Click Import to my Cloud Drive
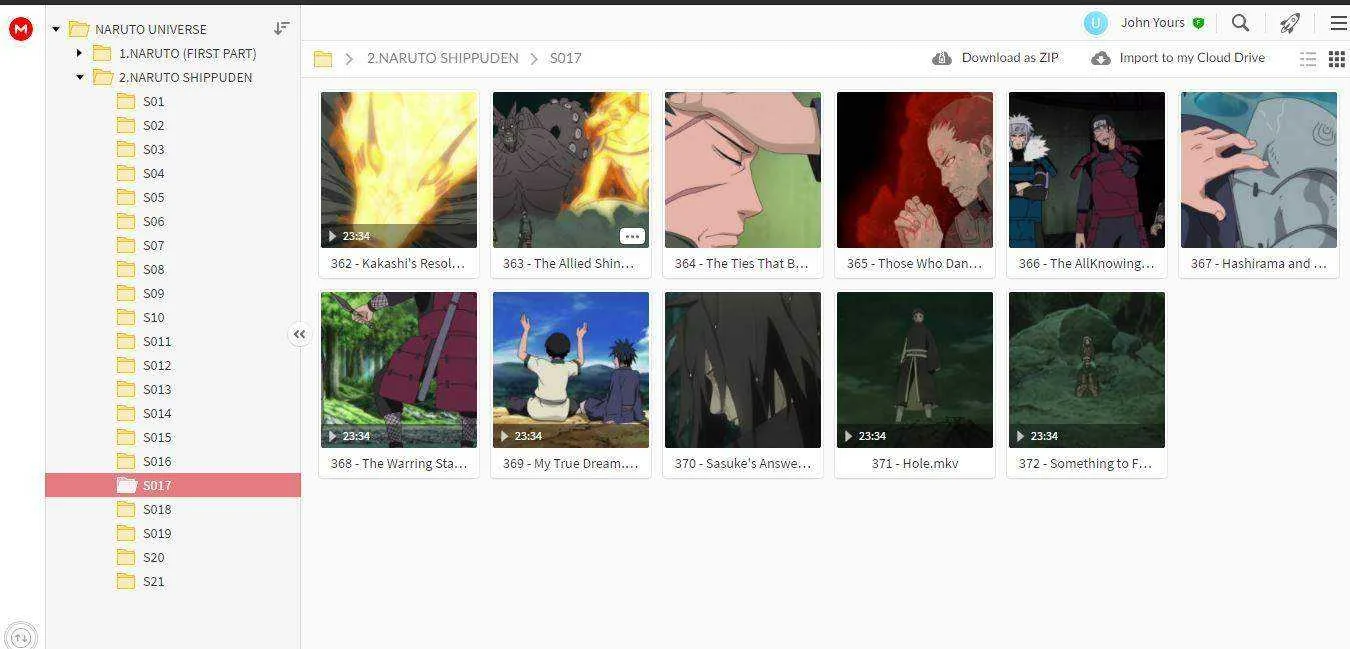 coord(1178,58)
